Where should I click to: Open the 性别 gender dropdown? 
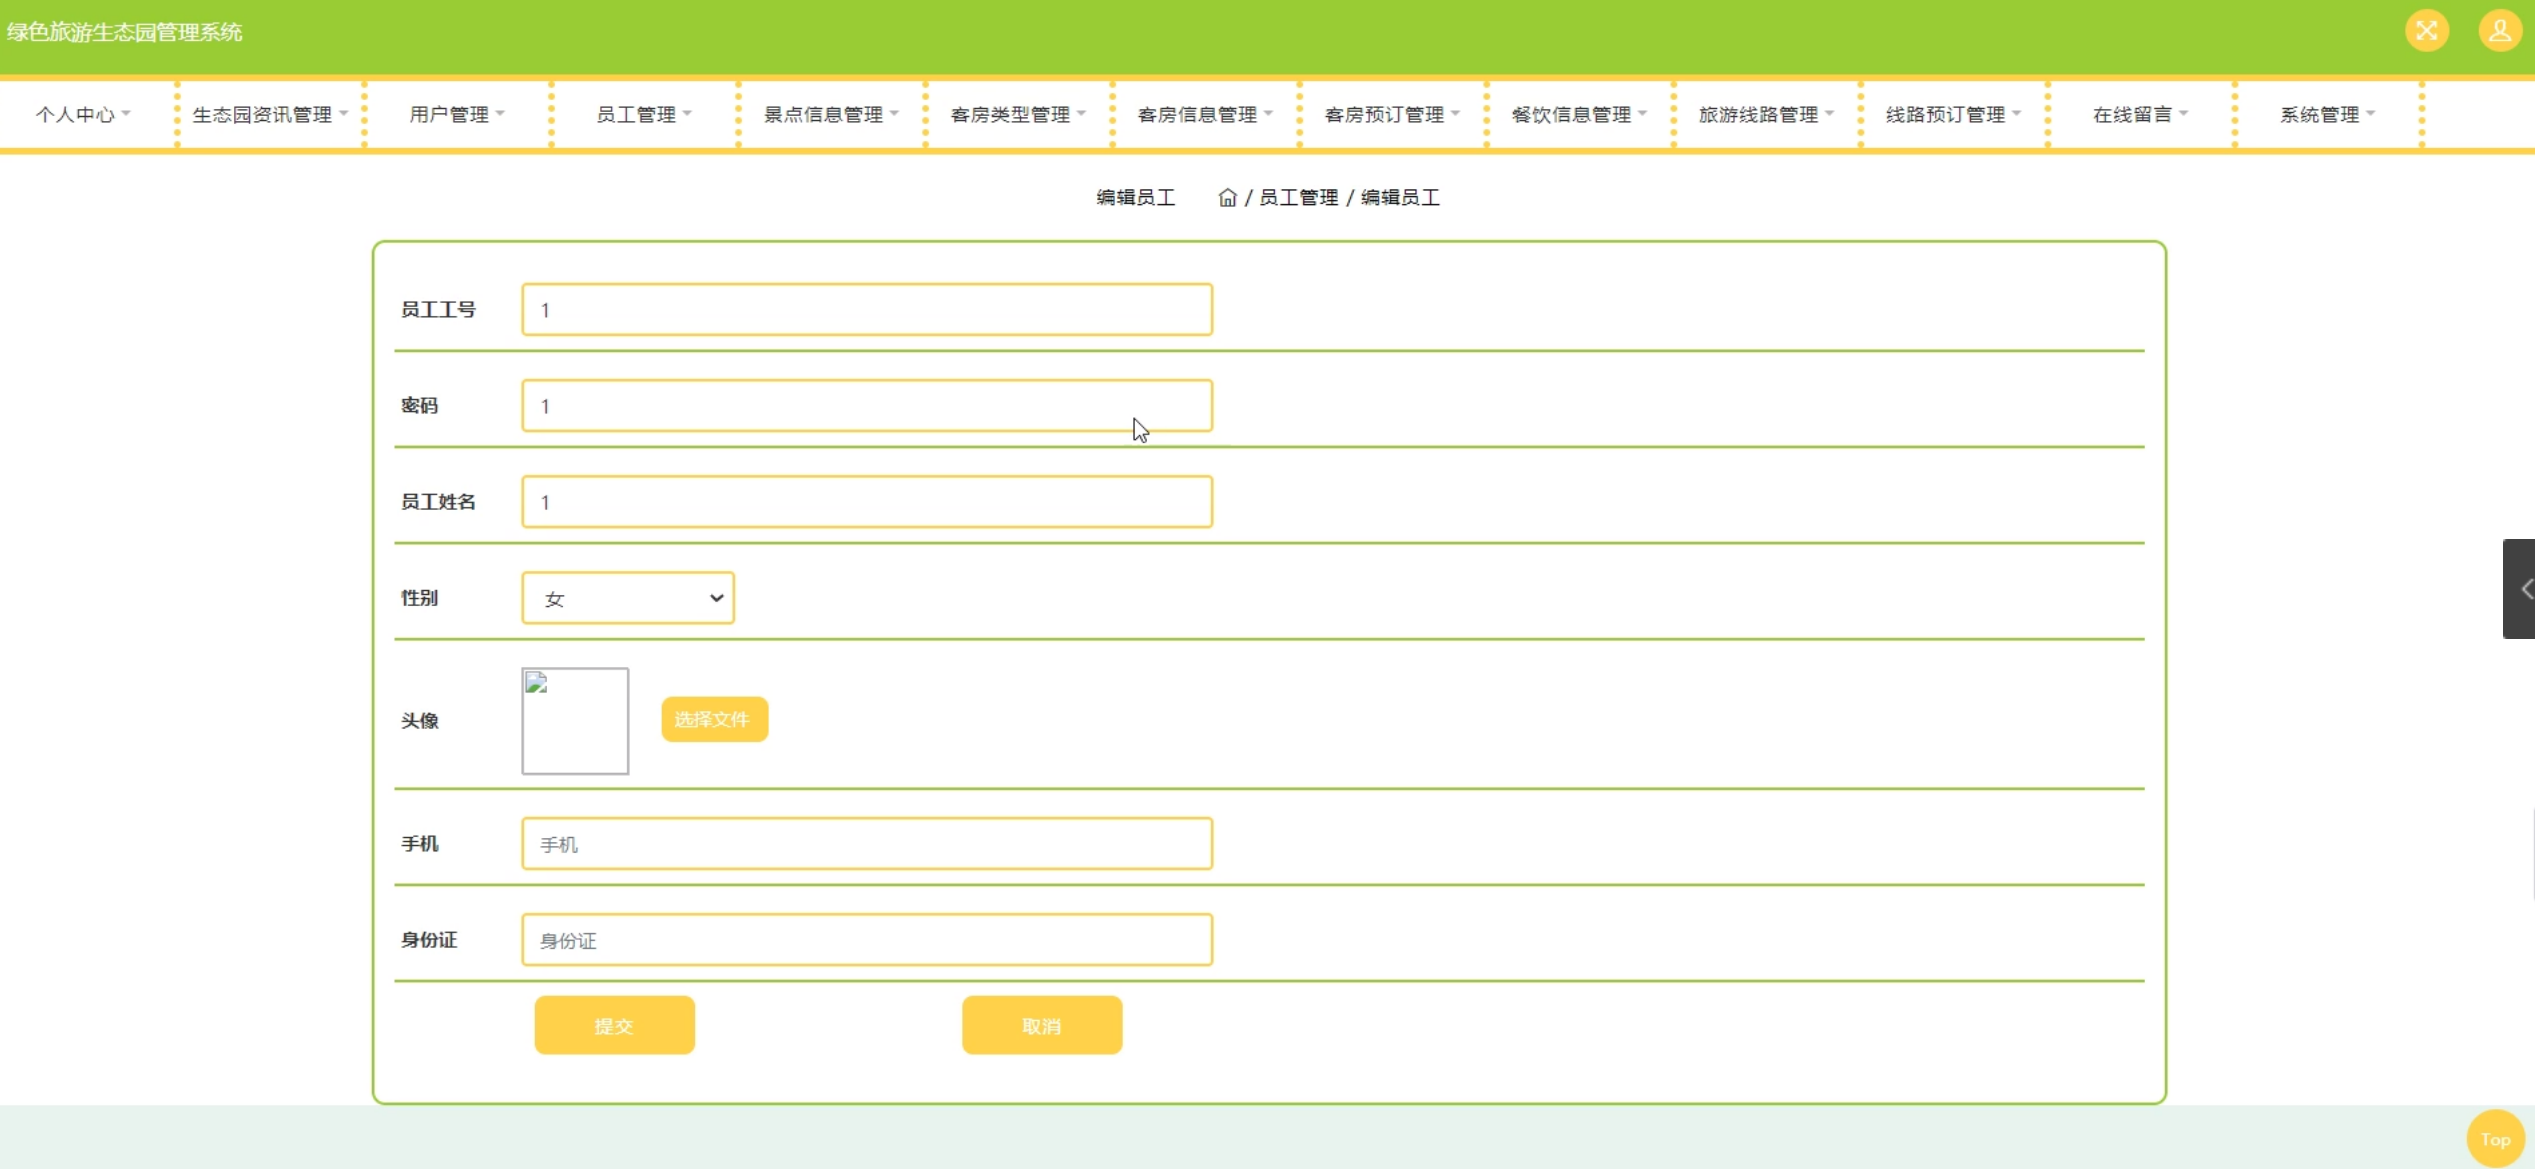click(x=628, y=598)
